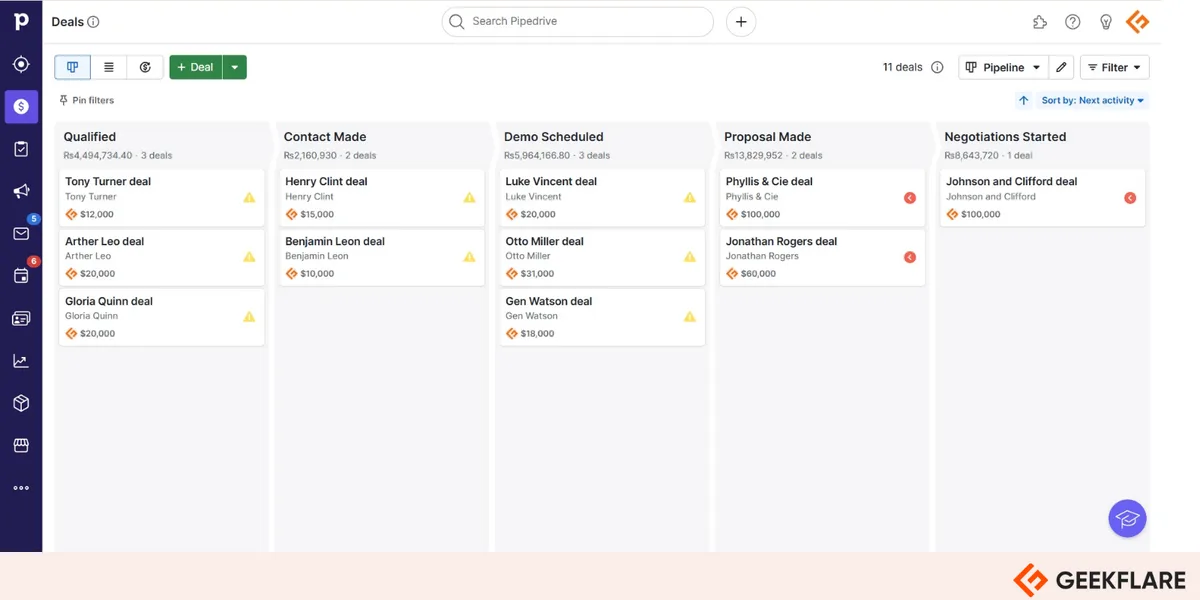Viewport: 1200px width, 600px height.
Task: Click warning icon on Luke Vincent deal
Action: [x=689, y=197]
